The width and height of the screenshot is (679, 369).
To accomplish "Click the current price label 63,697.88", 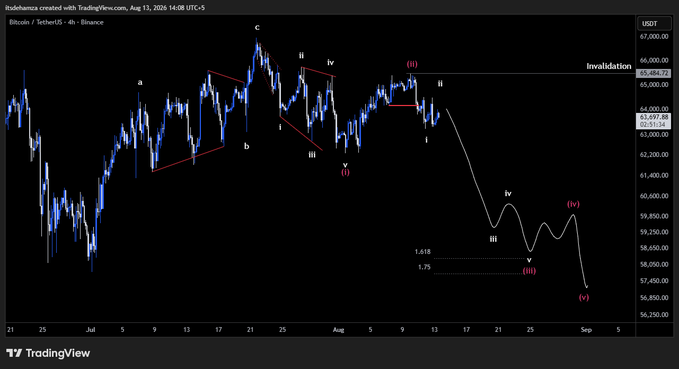I will 653,117.
